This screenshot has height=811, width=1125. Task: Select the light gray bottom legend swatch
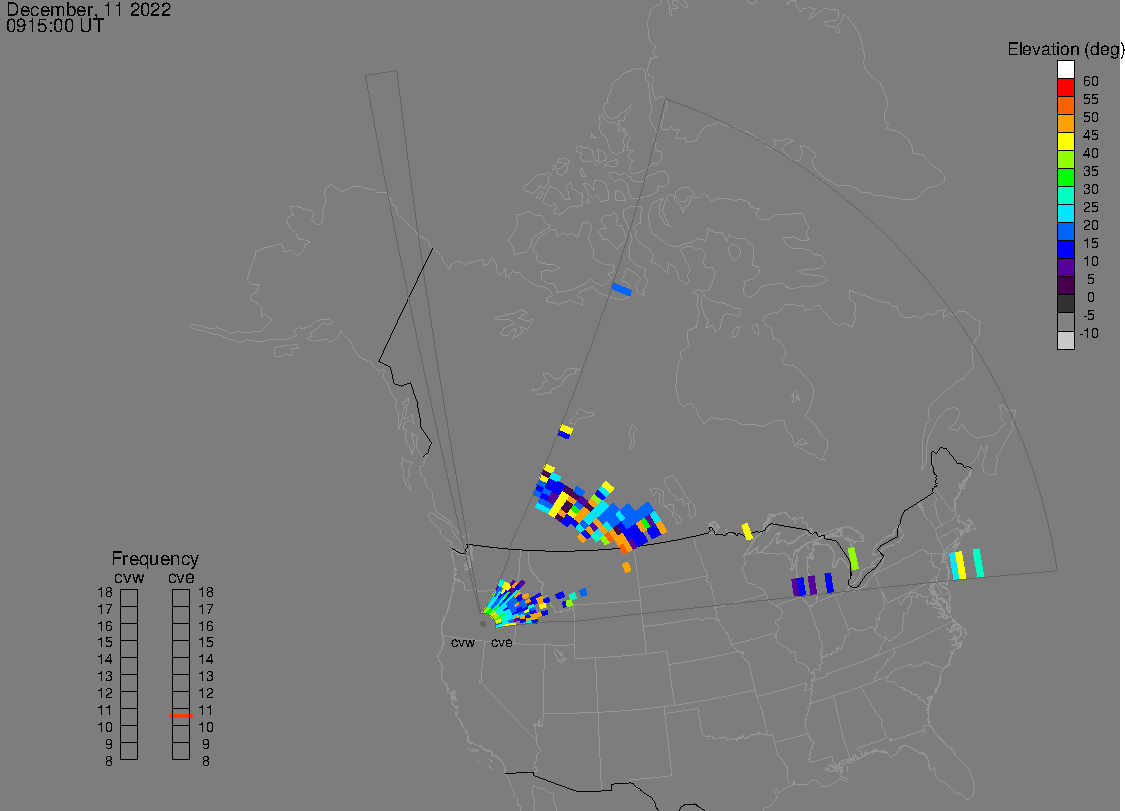click(x=1066, y=340)
